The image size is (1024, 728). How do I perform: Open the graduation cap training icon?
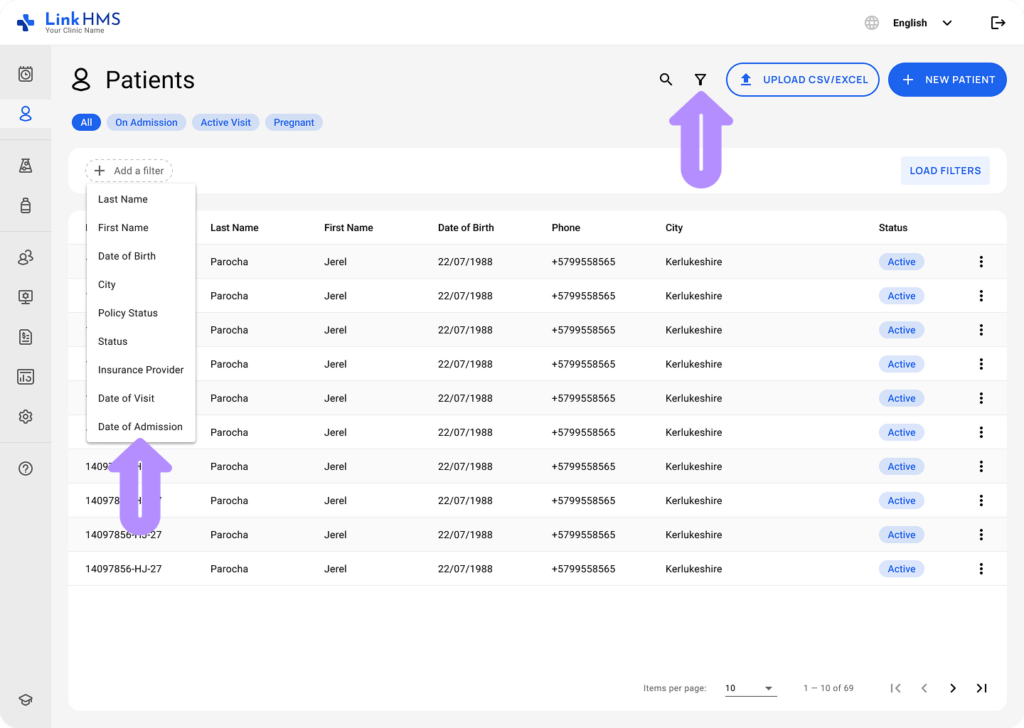[25, 700]
